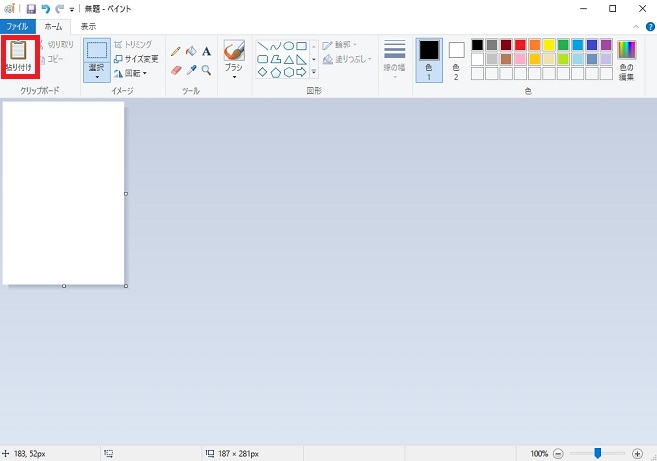Choose the green palette color
This screenshot has width=657, height=461.
[x=563, y=45]
